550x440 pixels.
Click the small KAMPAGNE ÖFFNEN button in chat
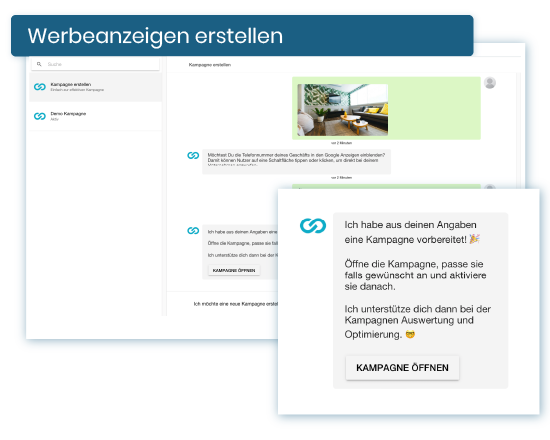click(234, 270)
